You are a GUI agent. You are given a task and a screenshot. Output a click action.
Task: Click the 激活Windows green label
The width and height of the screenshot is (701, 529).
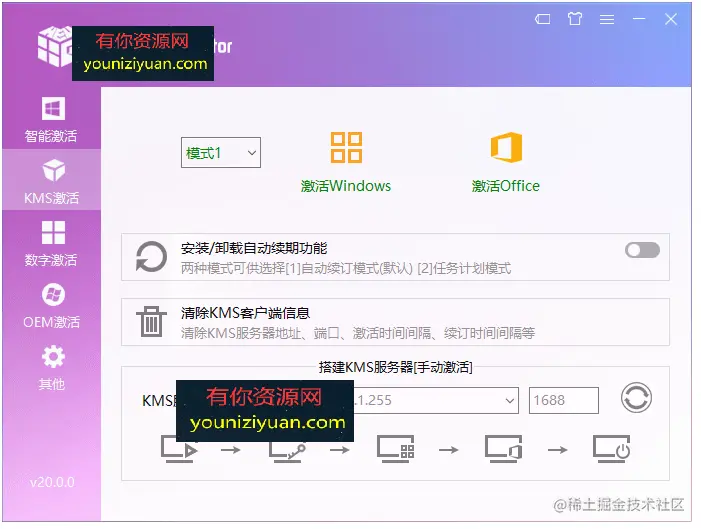click(346, 186)
